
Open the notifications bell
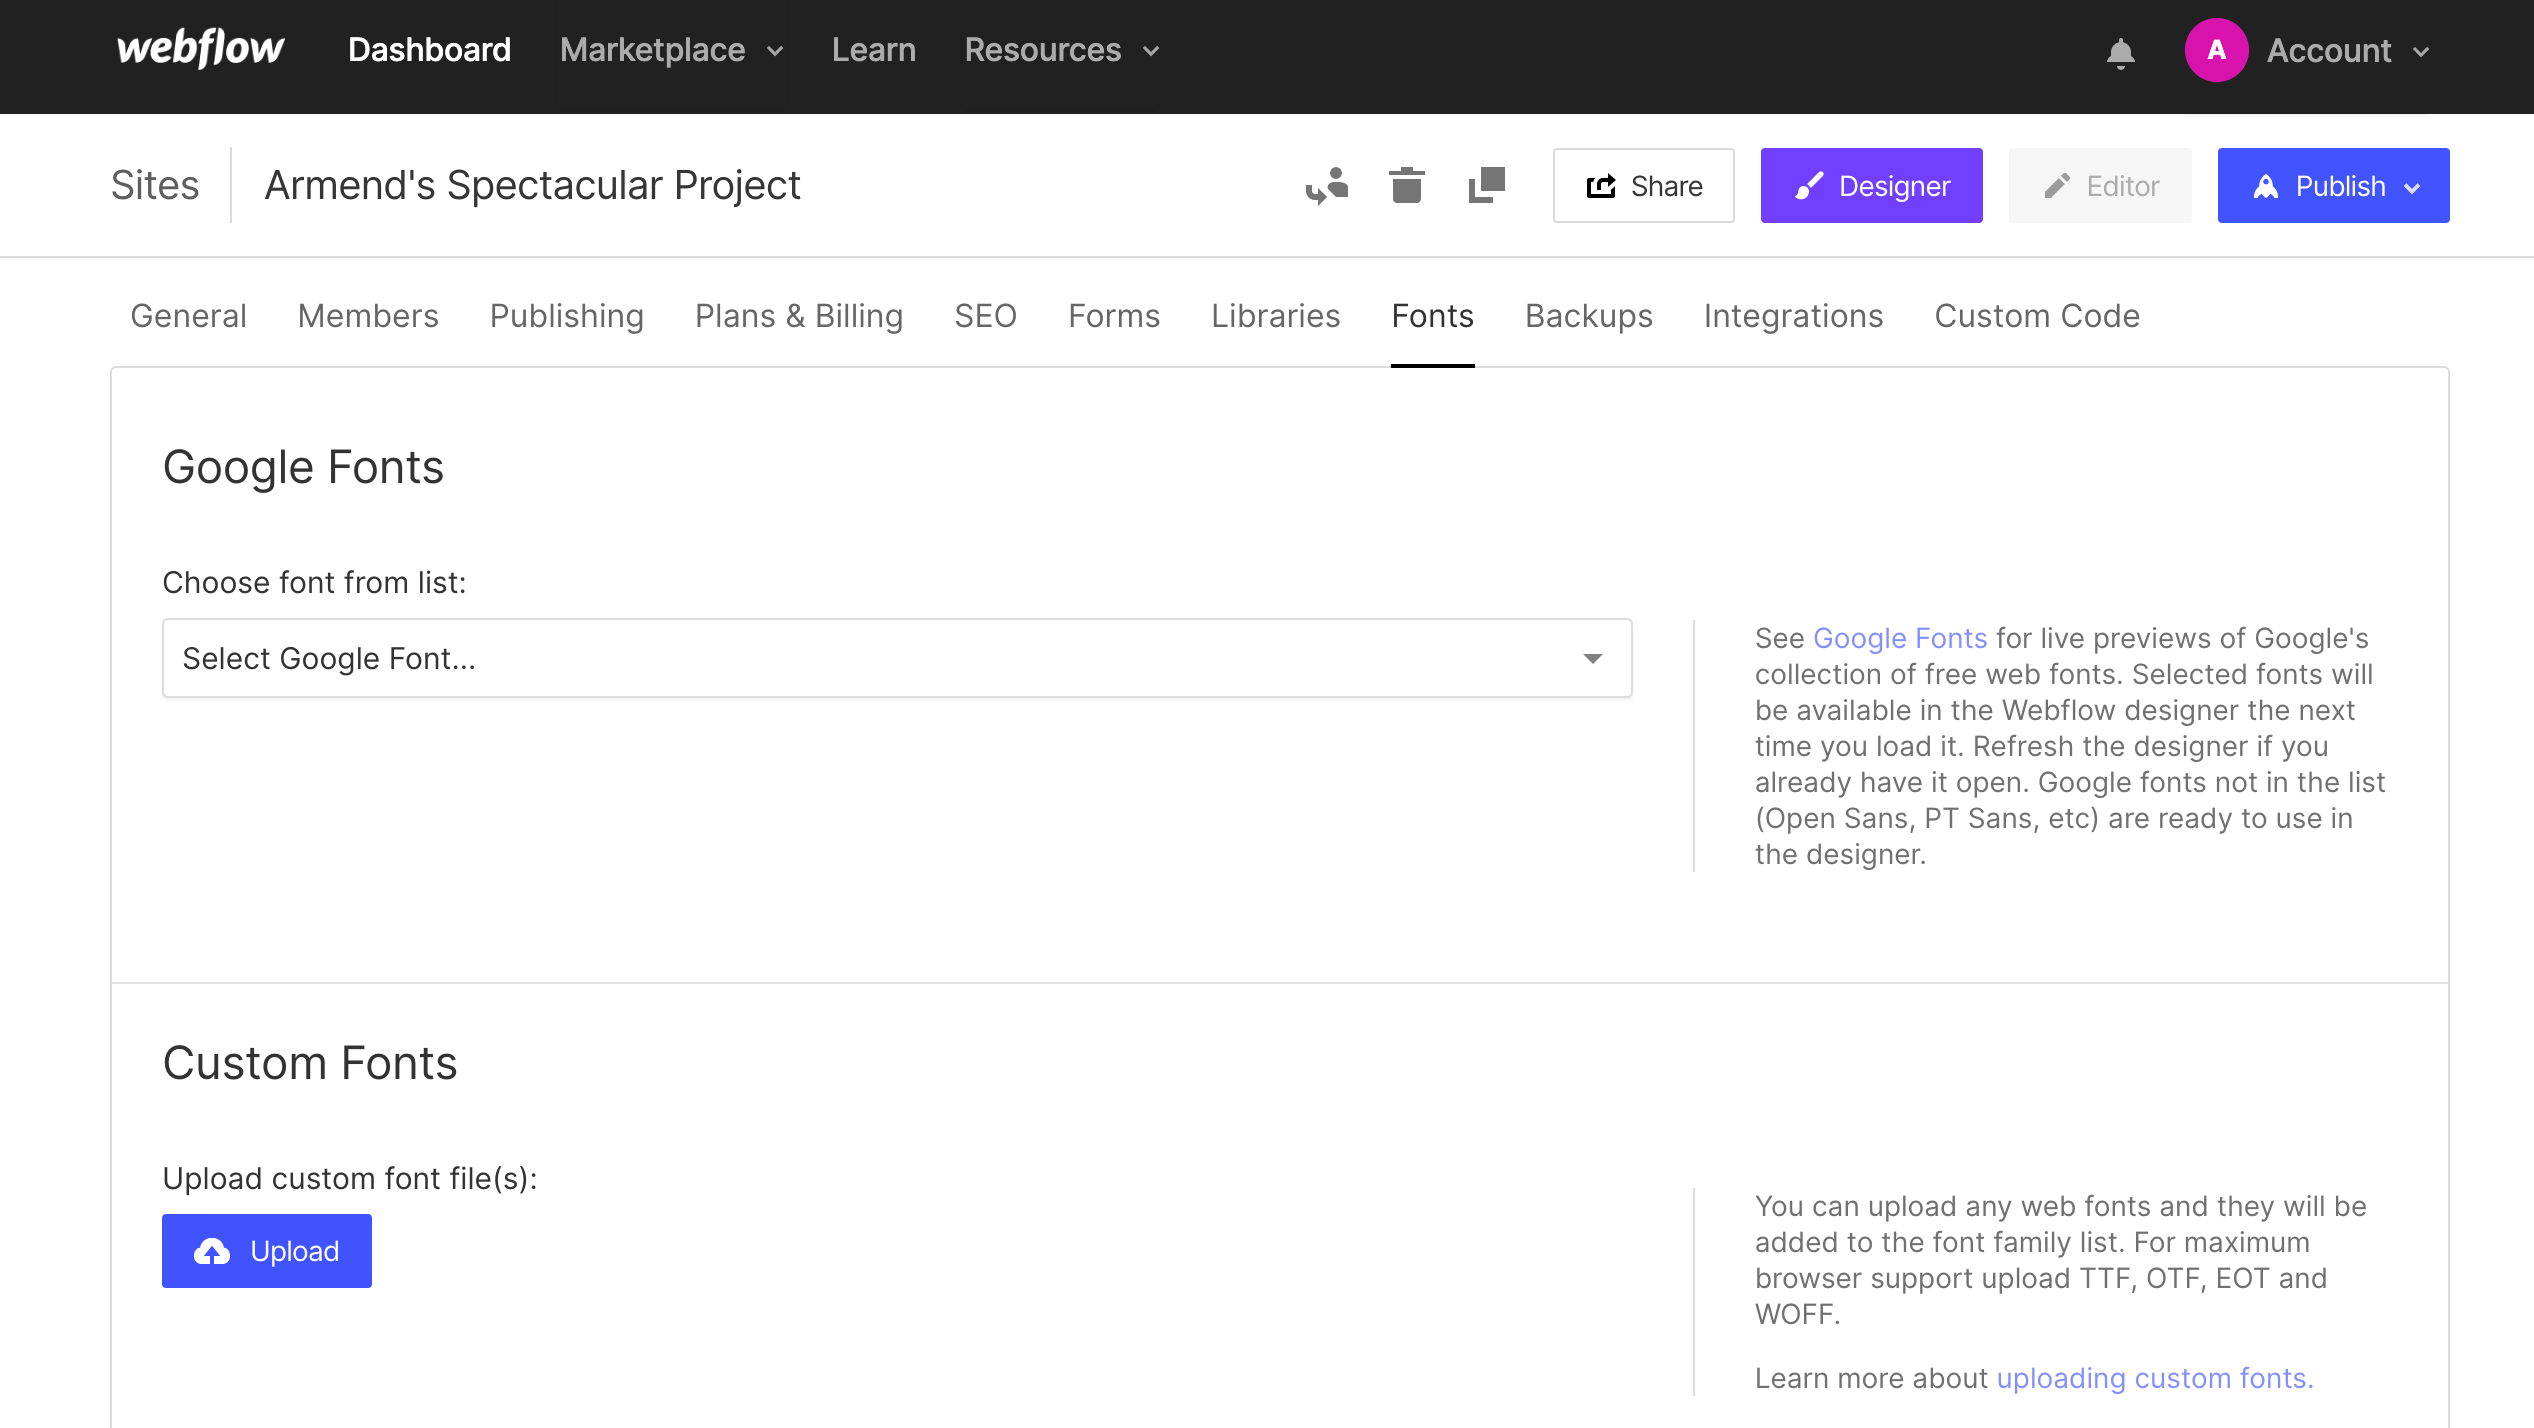[2119, 52]
